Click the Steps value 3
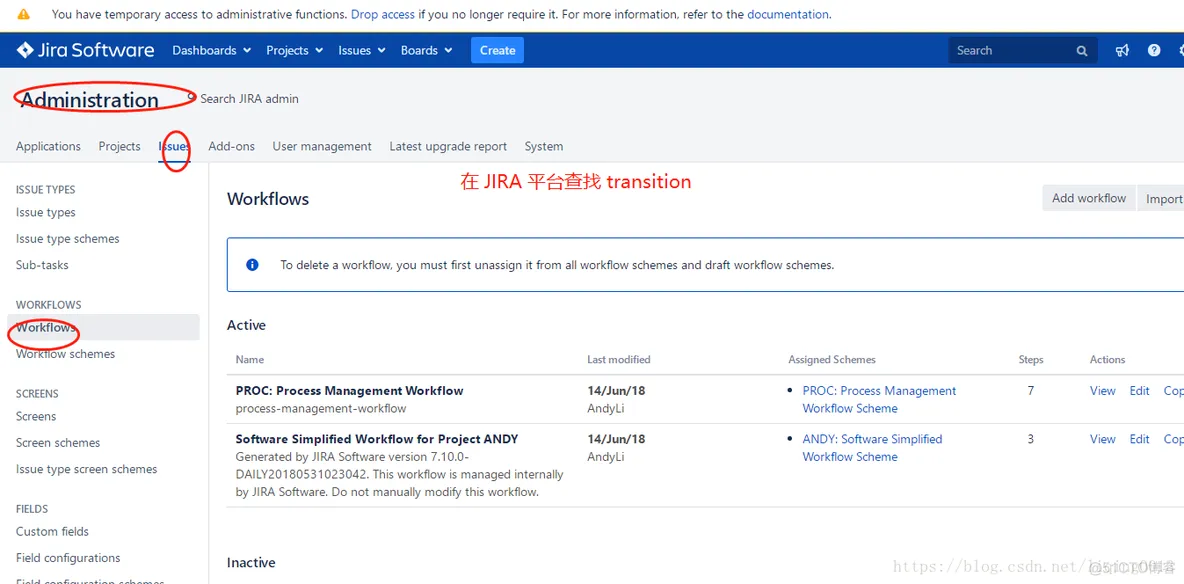This screenshot has height=584, width=1184. [1031, 440]
